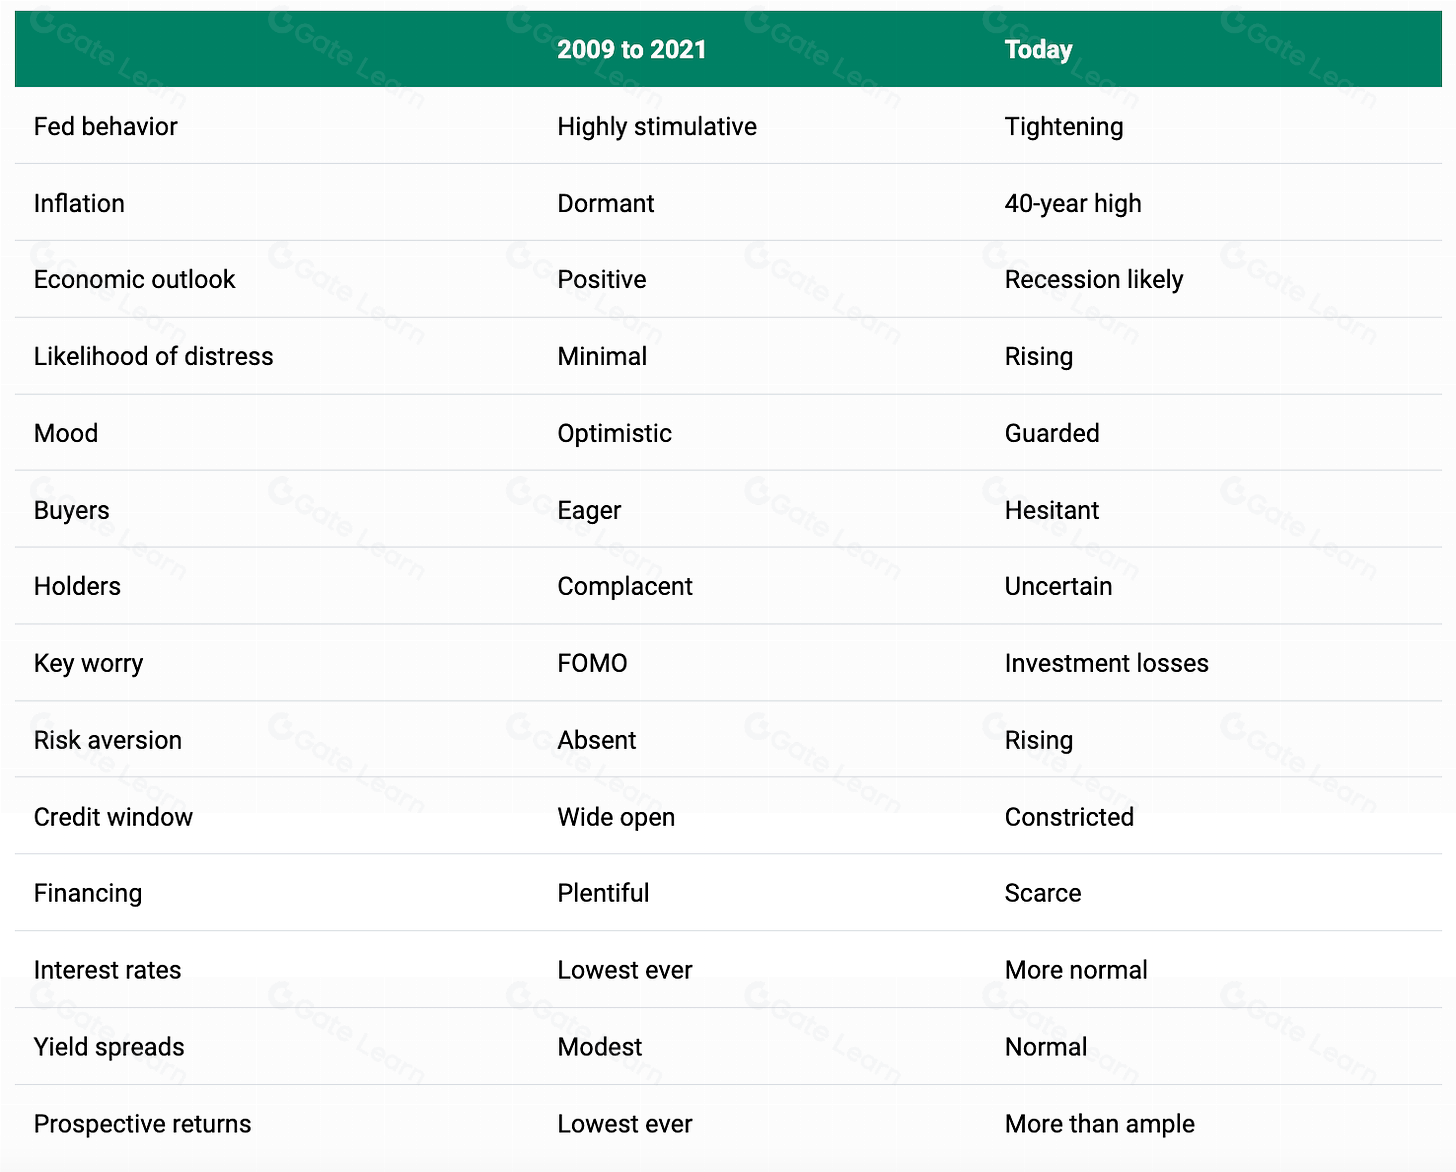Click the "40-year high" cell
The width and height of the screenshot is (1456, 1172).
coord(1072,204)
